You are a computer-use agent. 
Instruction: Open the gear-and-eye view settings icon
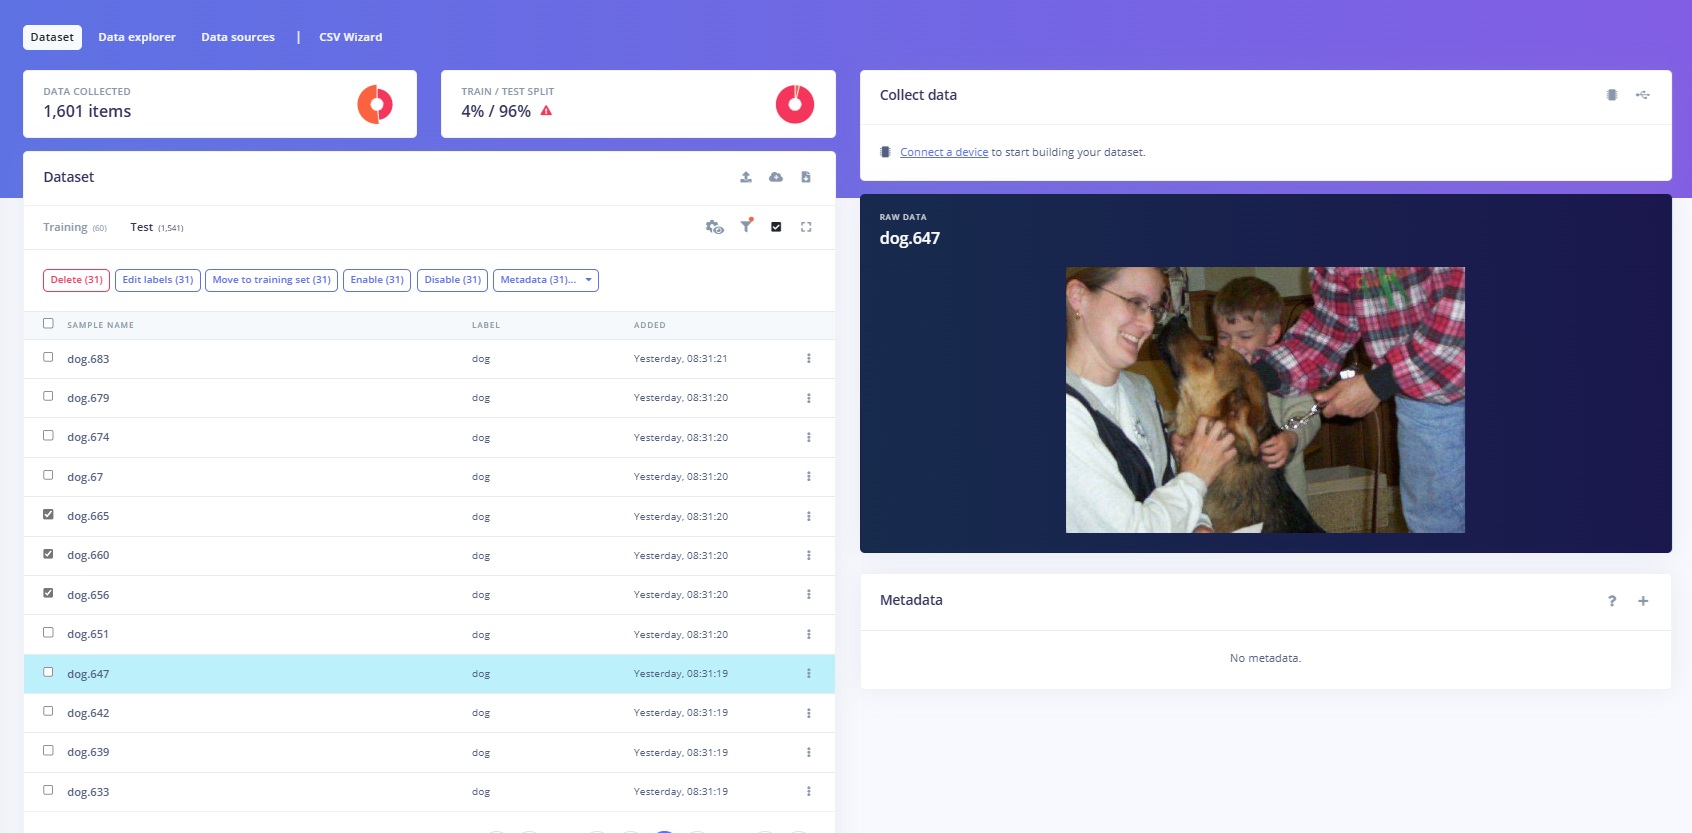[714, 227]
